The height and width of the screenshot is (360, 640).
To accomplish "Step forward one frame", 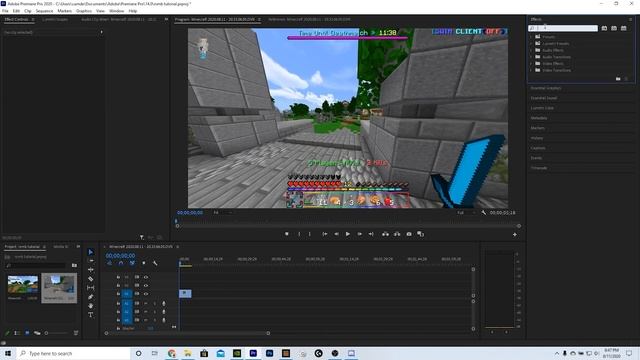I will pyautogui.click(x=360, y=234).
